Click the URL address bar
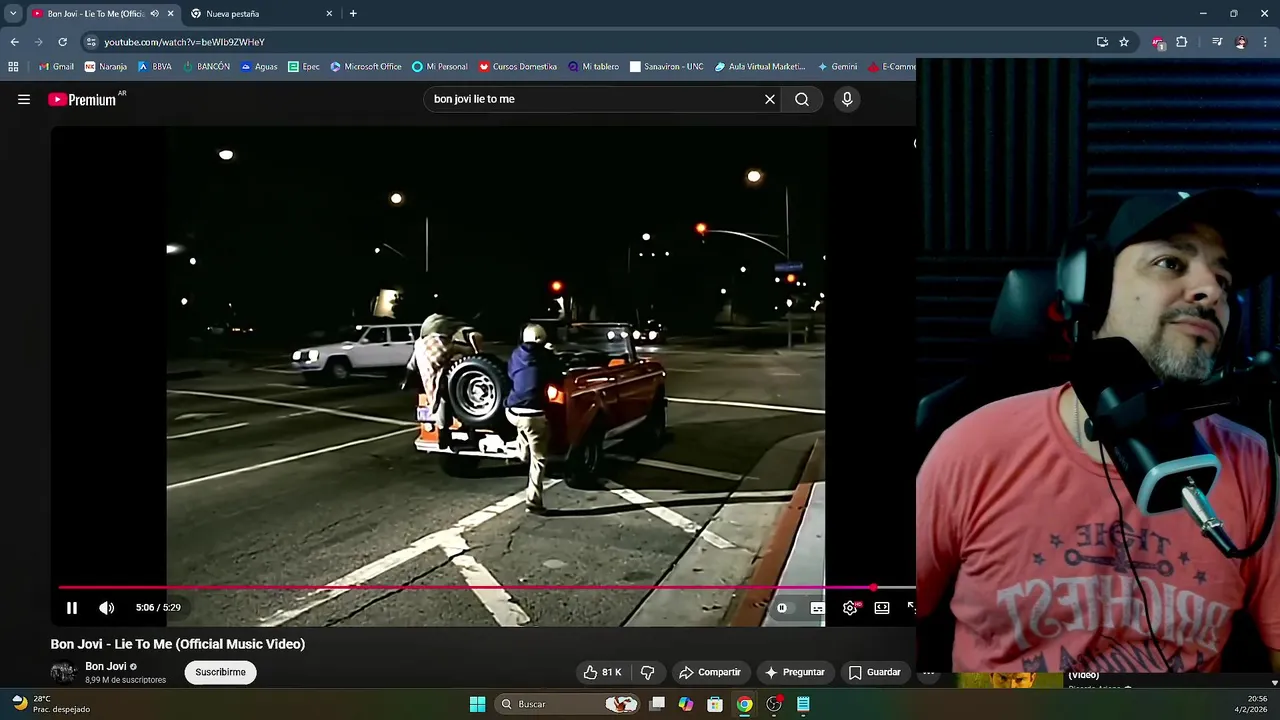Viewport: 1280px width, 720px height. tap(590, 42)
